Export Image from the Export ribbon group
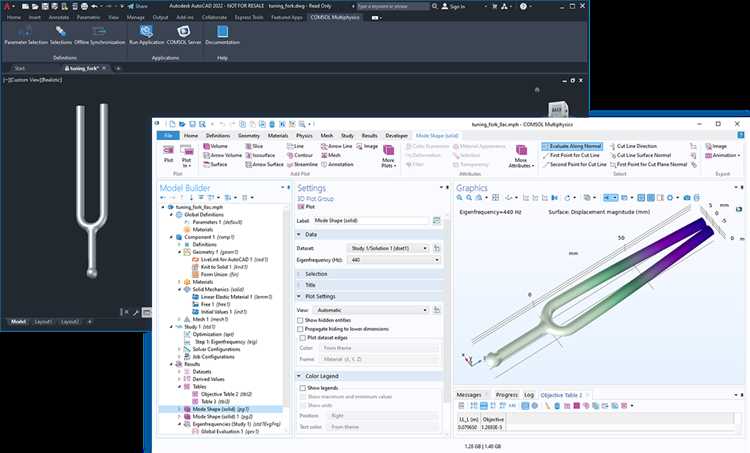This screenshot has width=750, height=453. pyautogui.click(x=716, y=146)
